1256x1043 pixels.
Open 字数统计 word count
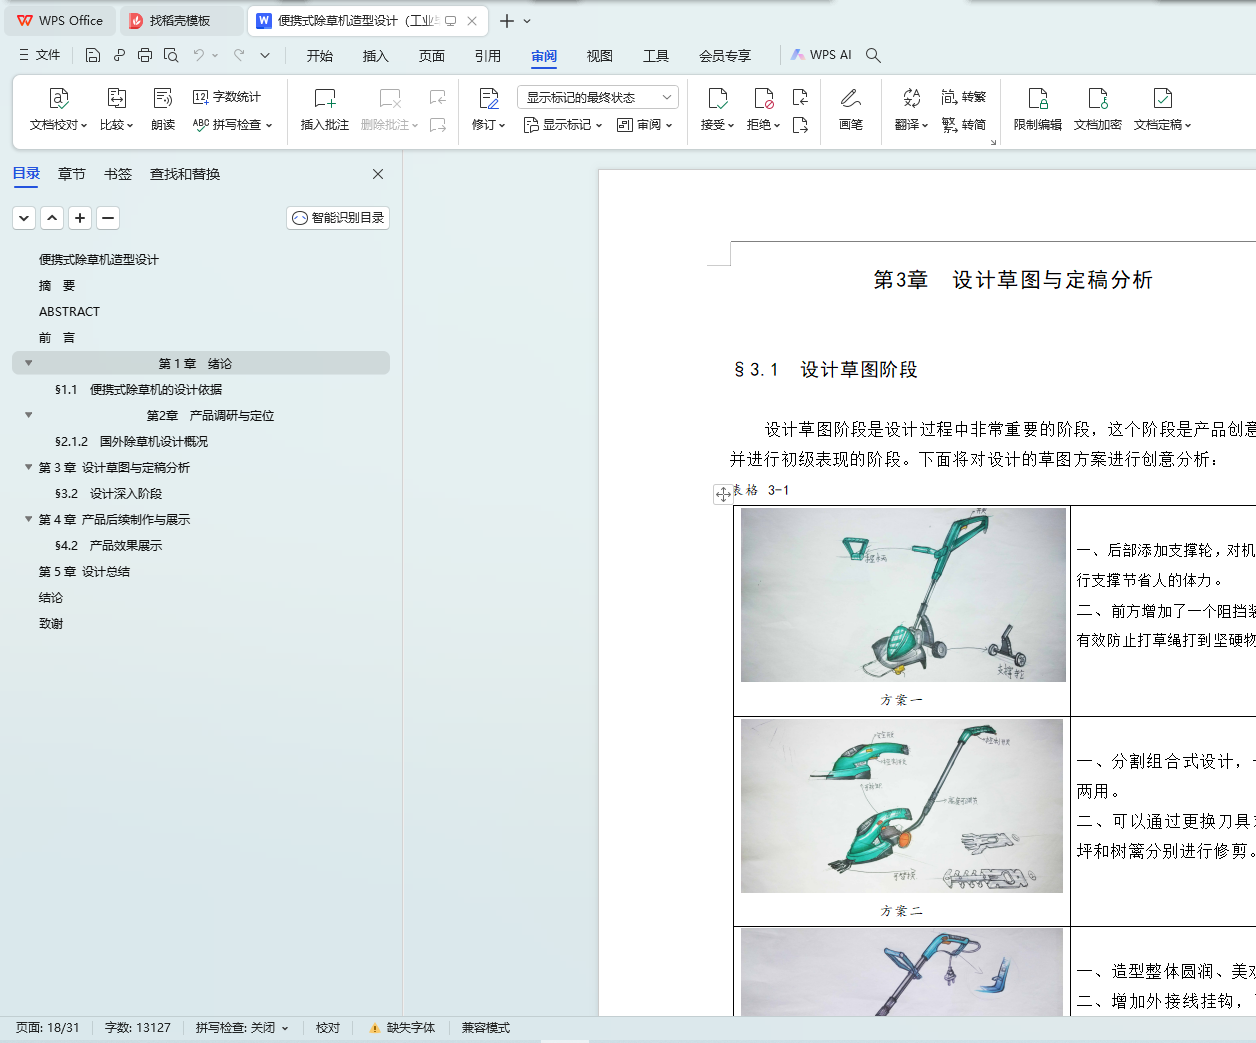[227, 97]
